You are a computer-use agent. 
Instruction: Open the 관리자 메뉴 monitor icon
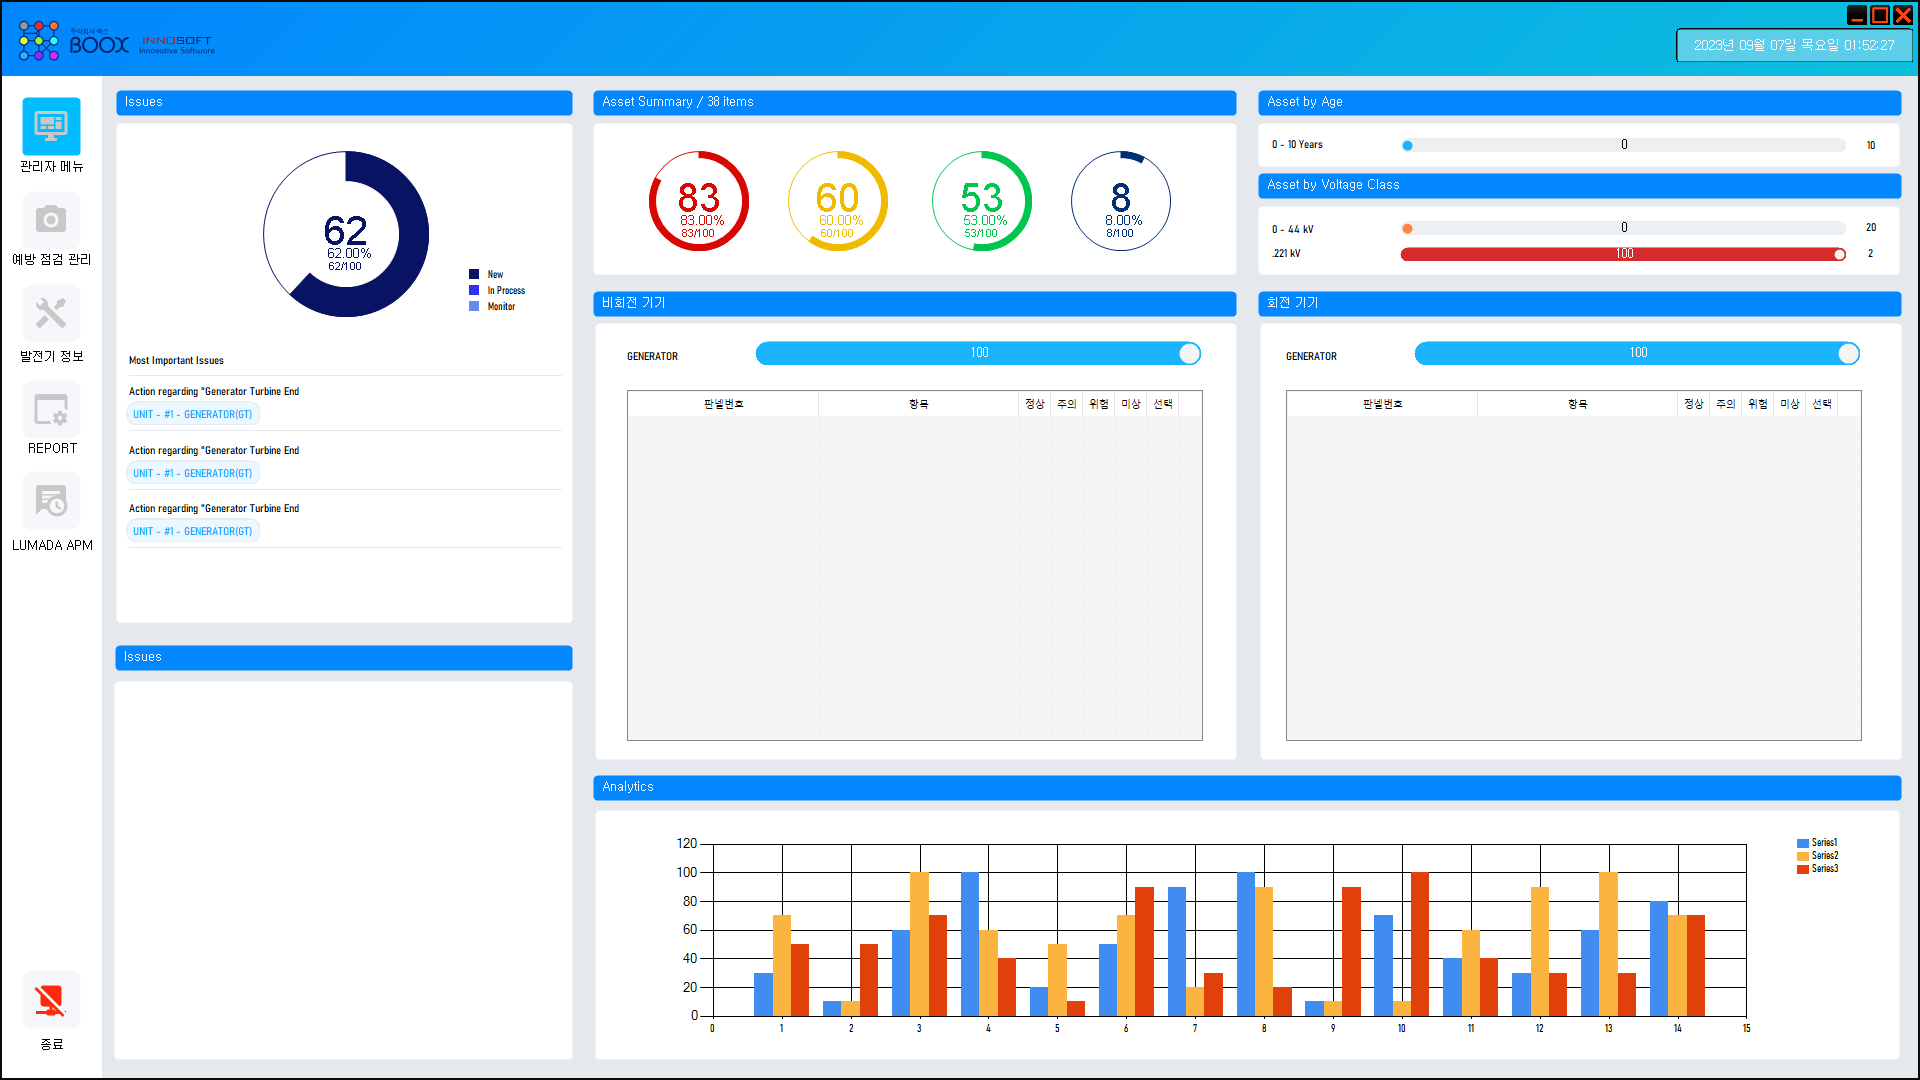click(51, 126)
